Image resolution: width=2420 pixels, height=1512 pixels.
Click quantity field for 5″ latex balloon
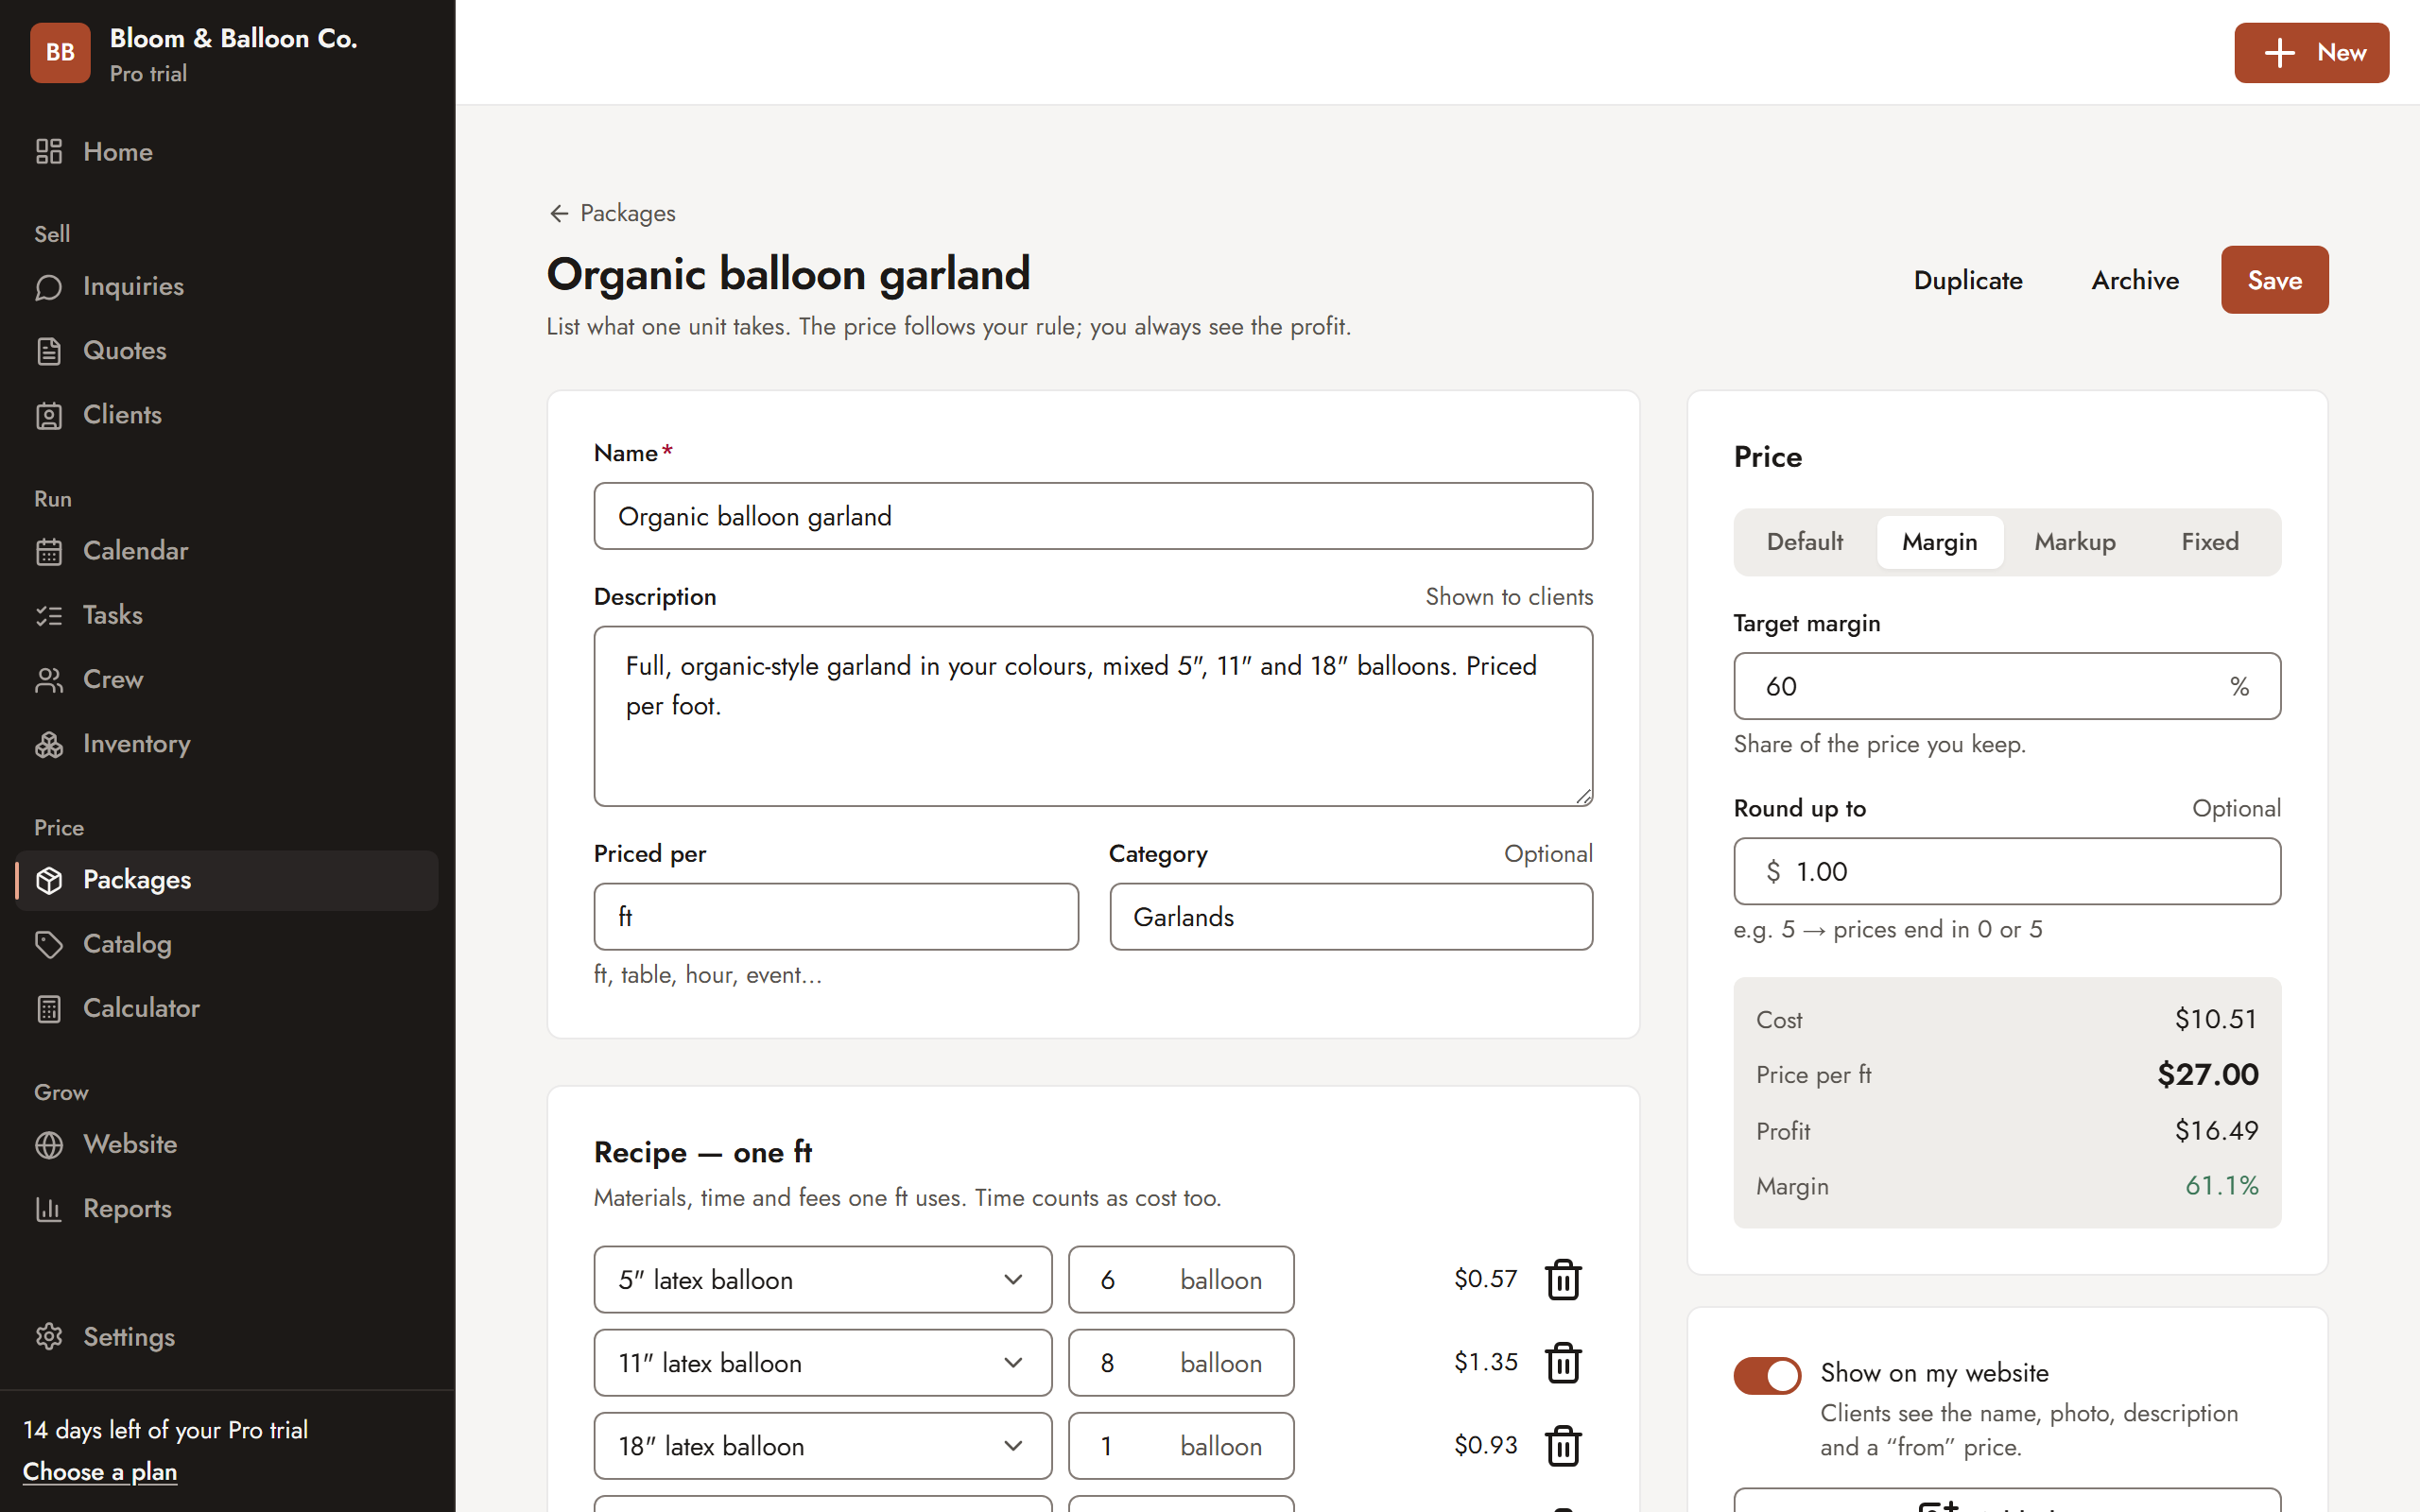coord(1181,1279)
